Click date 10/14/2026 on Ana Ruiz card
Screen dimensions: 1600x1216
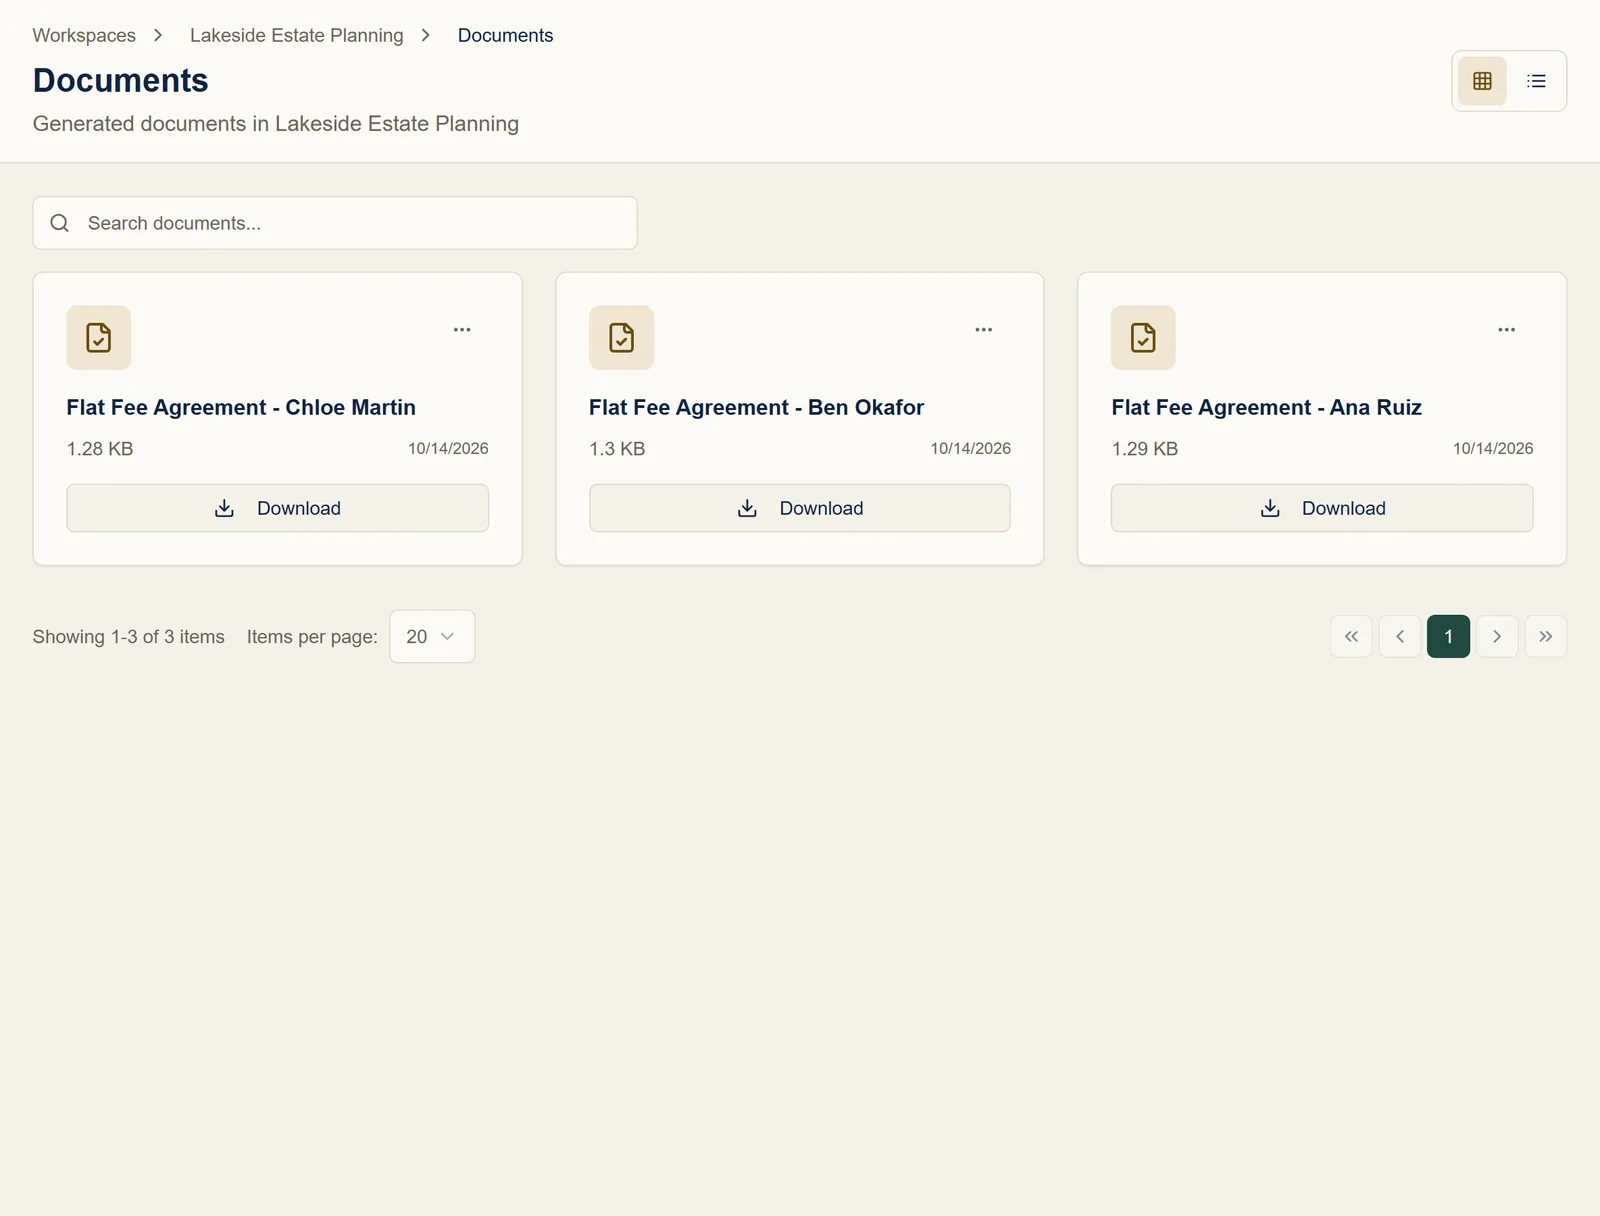coord(1493,449)
